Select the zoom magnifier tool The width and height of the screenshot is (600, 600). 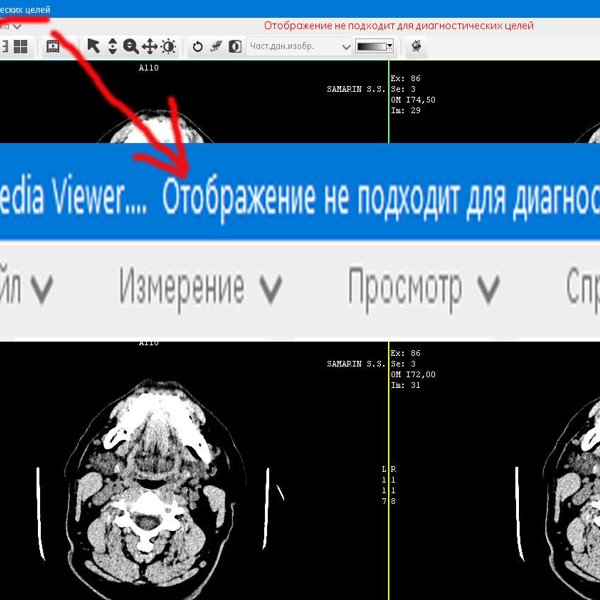130,46
